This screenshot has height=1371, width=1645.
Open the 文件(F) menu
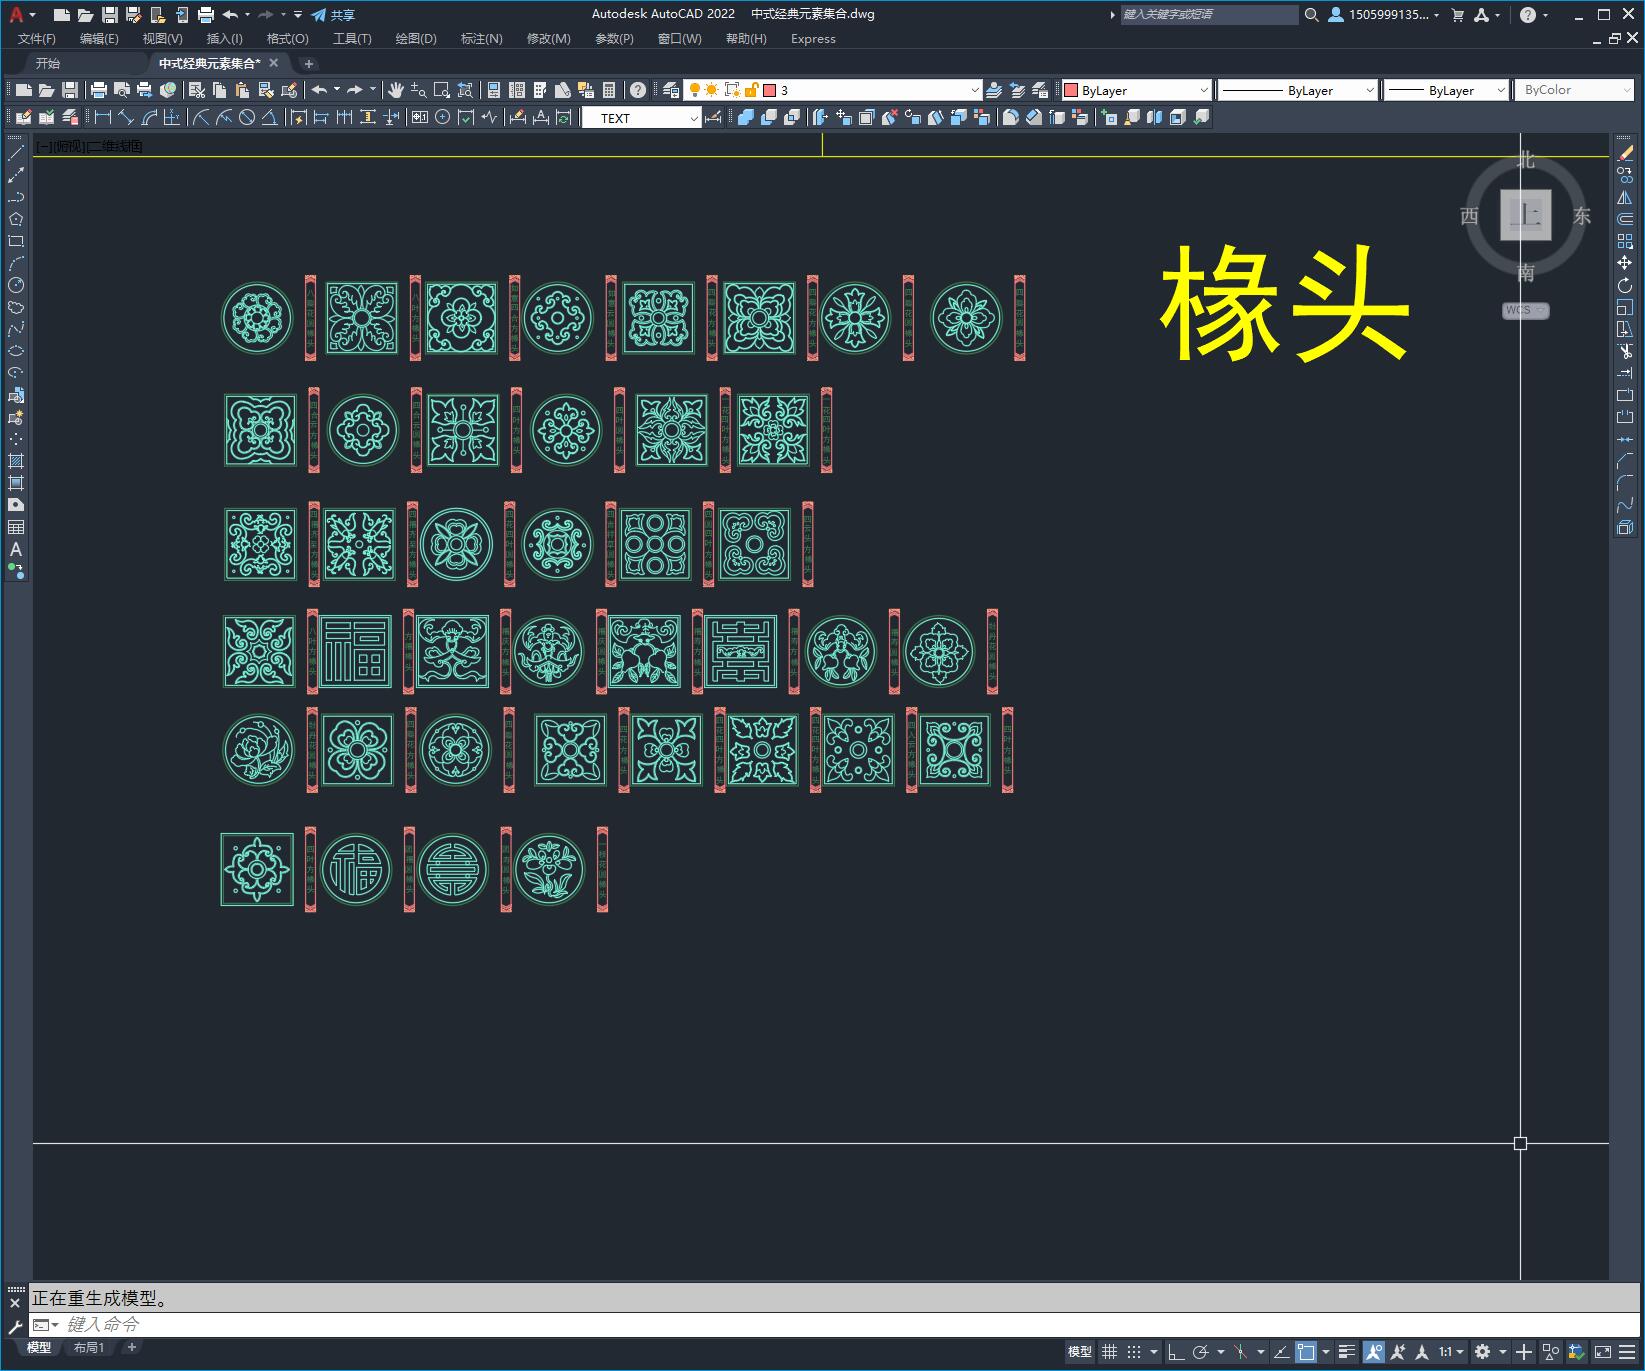pyautogui.click(x=37, y=39)
